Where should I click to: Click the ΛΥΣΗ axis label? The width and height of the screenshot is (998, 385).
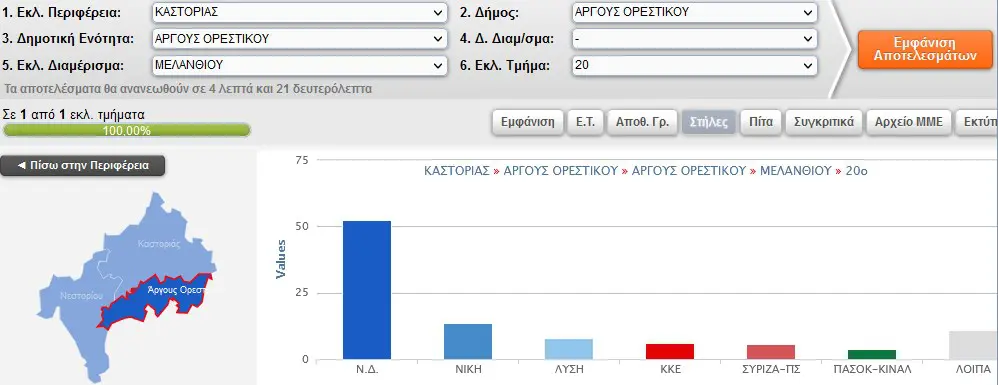[x=569, y=369]
